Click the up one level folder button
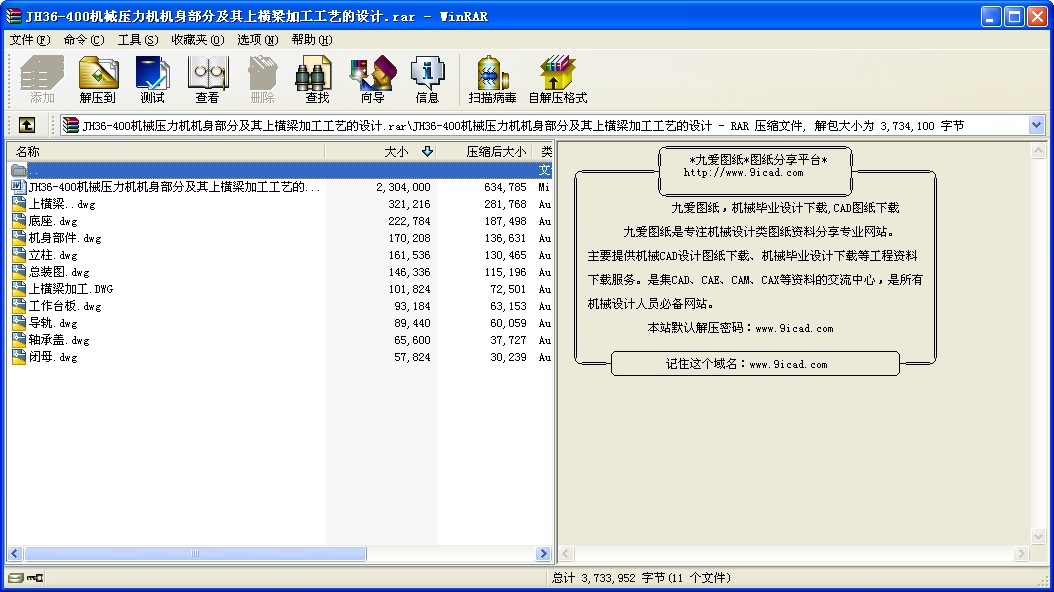The image size is (1054, 592). coord(27,125)
